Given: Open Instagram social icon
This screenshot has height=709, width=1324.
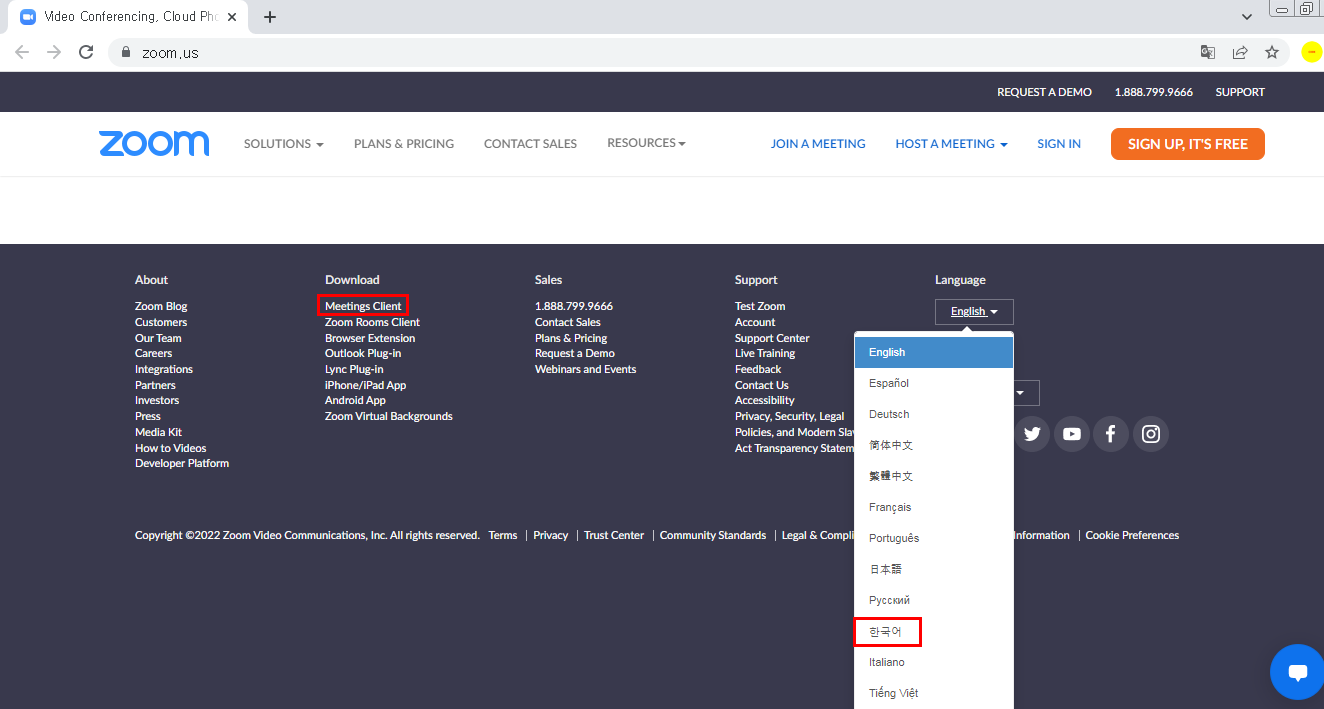Looking at the screenshot, I should [x=1151, y=434].
